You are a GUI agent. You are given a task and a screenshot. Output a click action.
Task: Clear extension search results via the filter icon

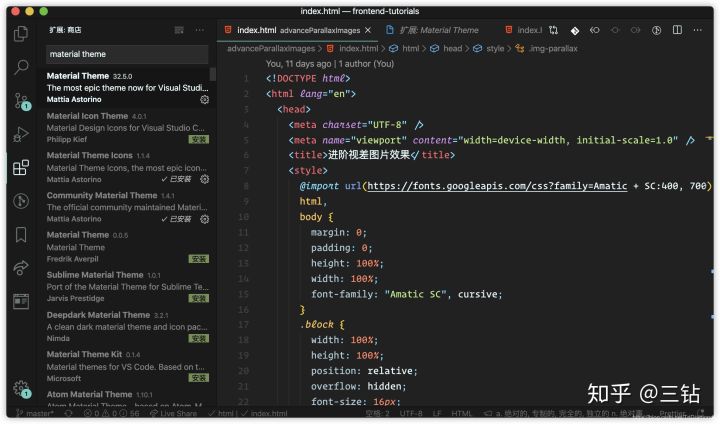179,30
